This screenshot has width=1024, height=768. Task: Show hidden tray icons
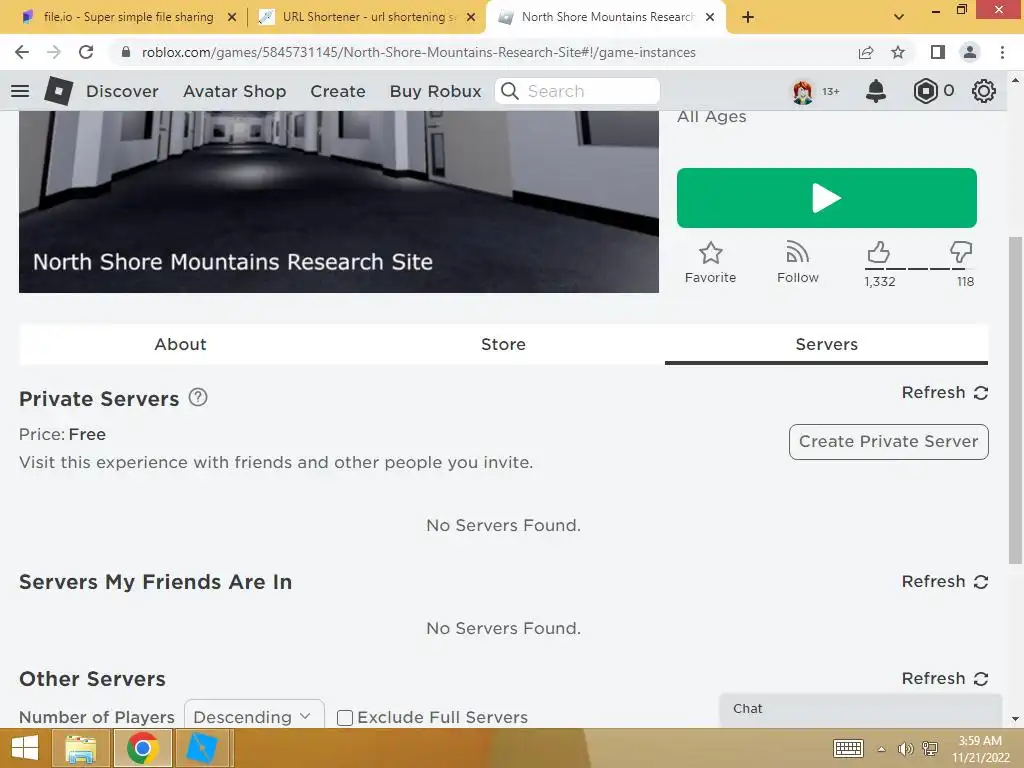pos(882,749)
